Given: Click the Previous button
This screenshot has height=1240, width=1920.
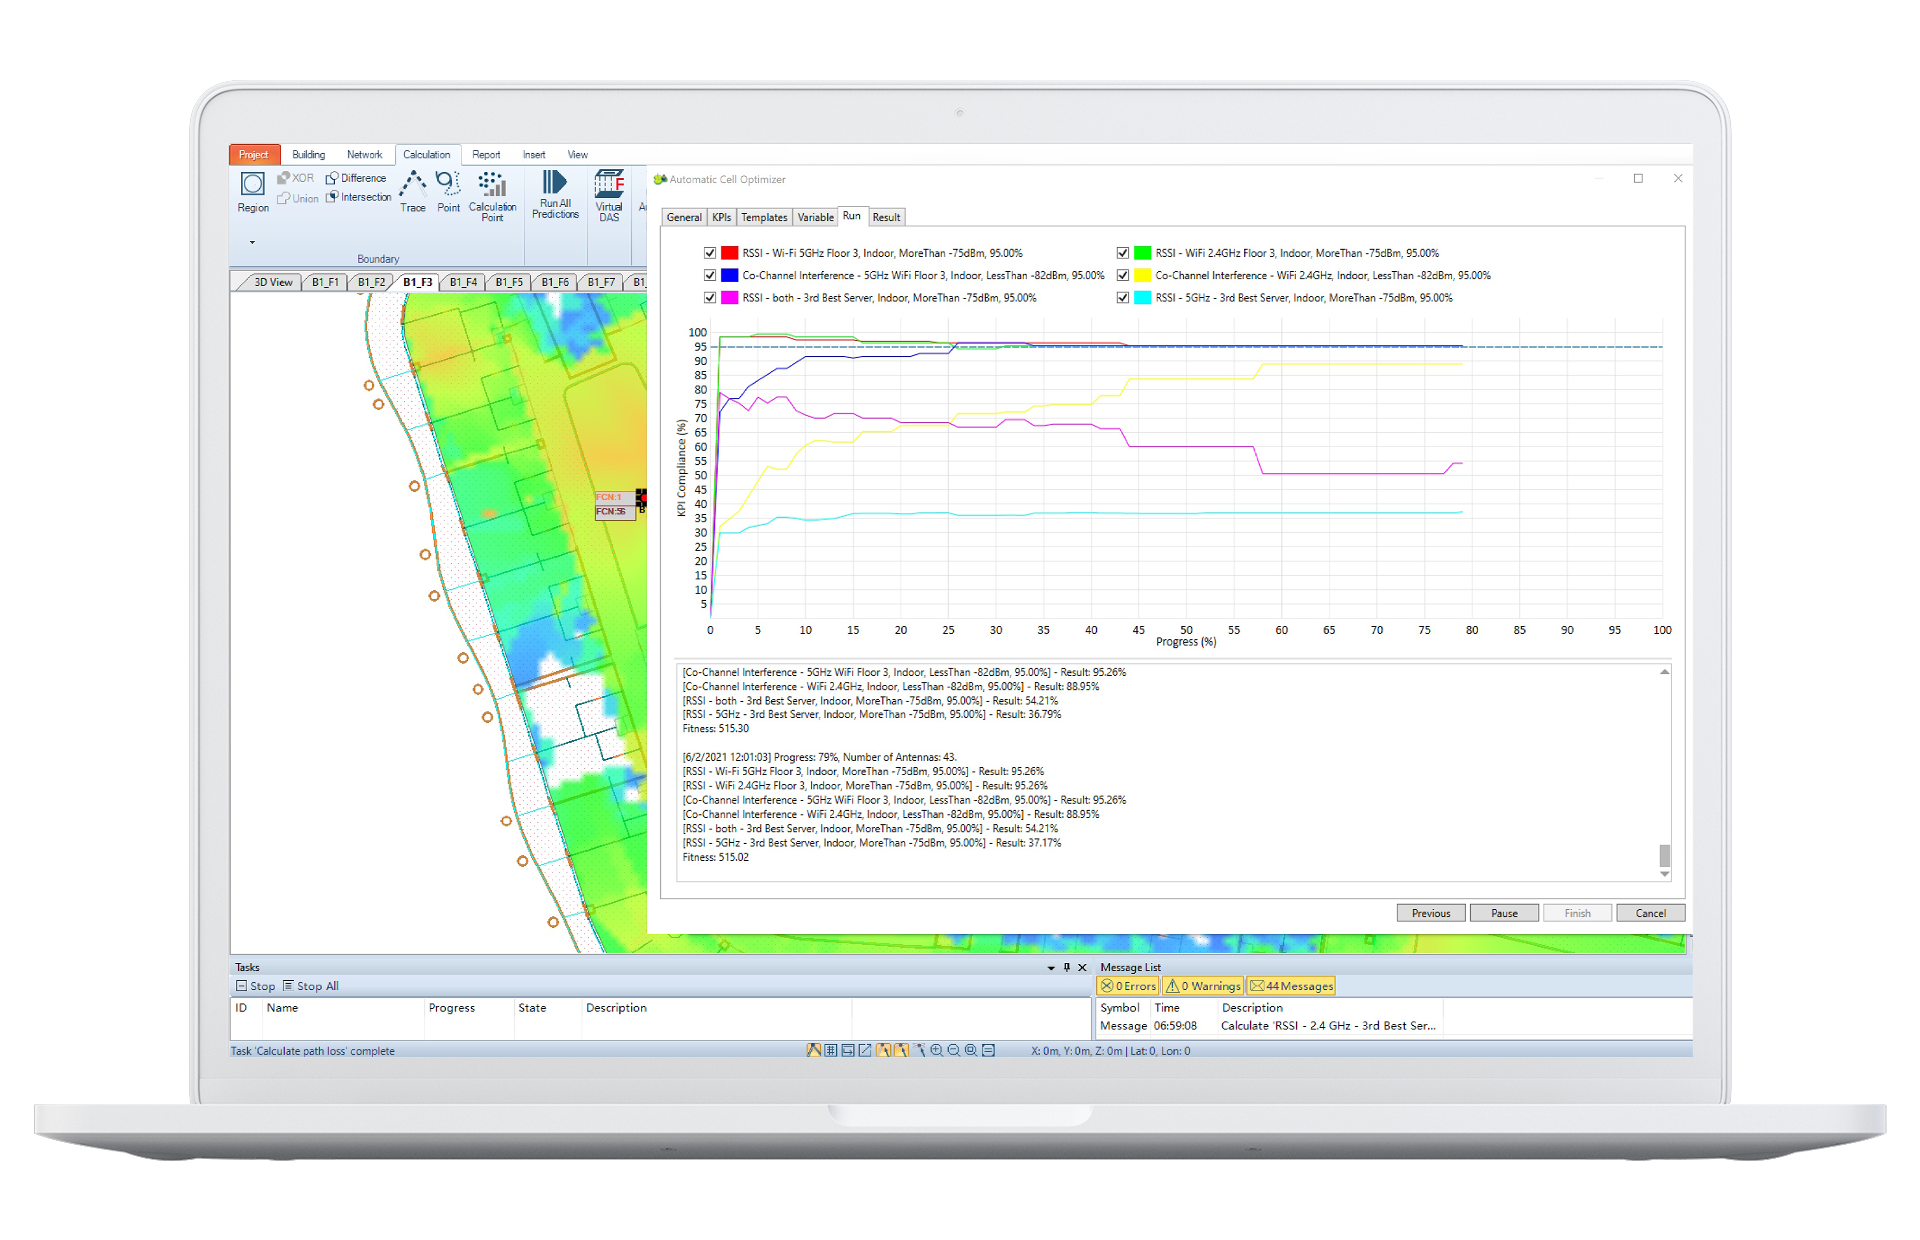Looking at the screenshot, I should (x=1431, y=913).
